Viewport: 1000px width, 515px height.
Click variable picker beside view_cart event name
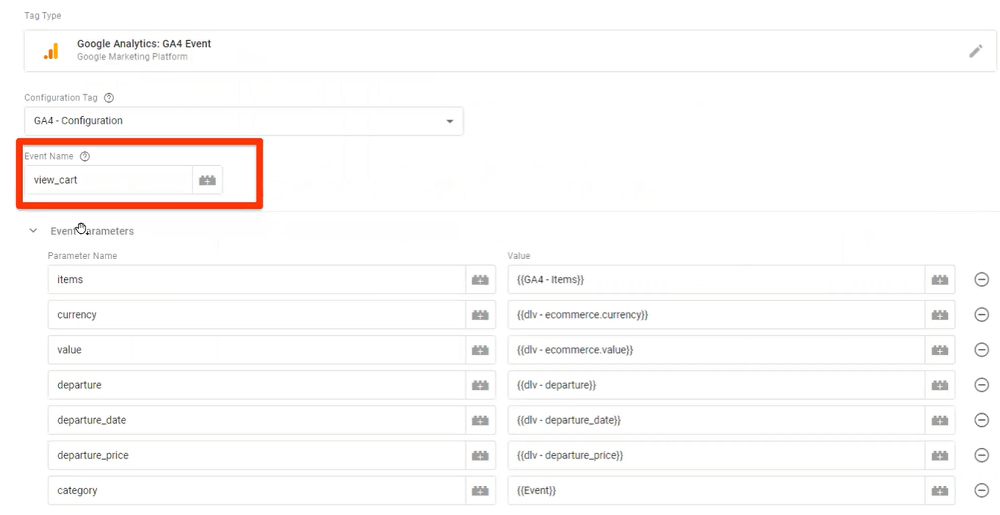click(x=207, y=180)
